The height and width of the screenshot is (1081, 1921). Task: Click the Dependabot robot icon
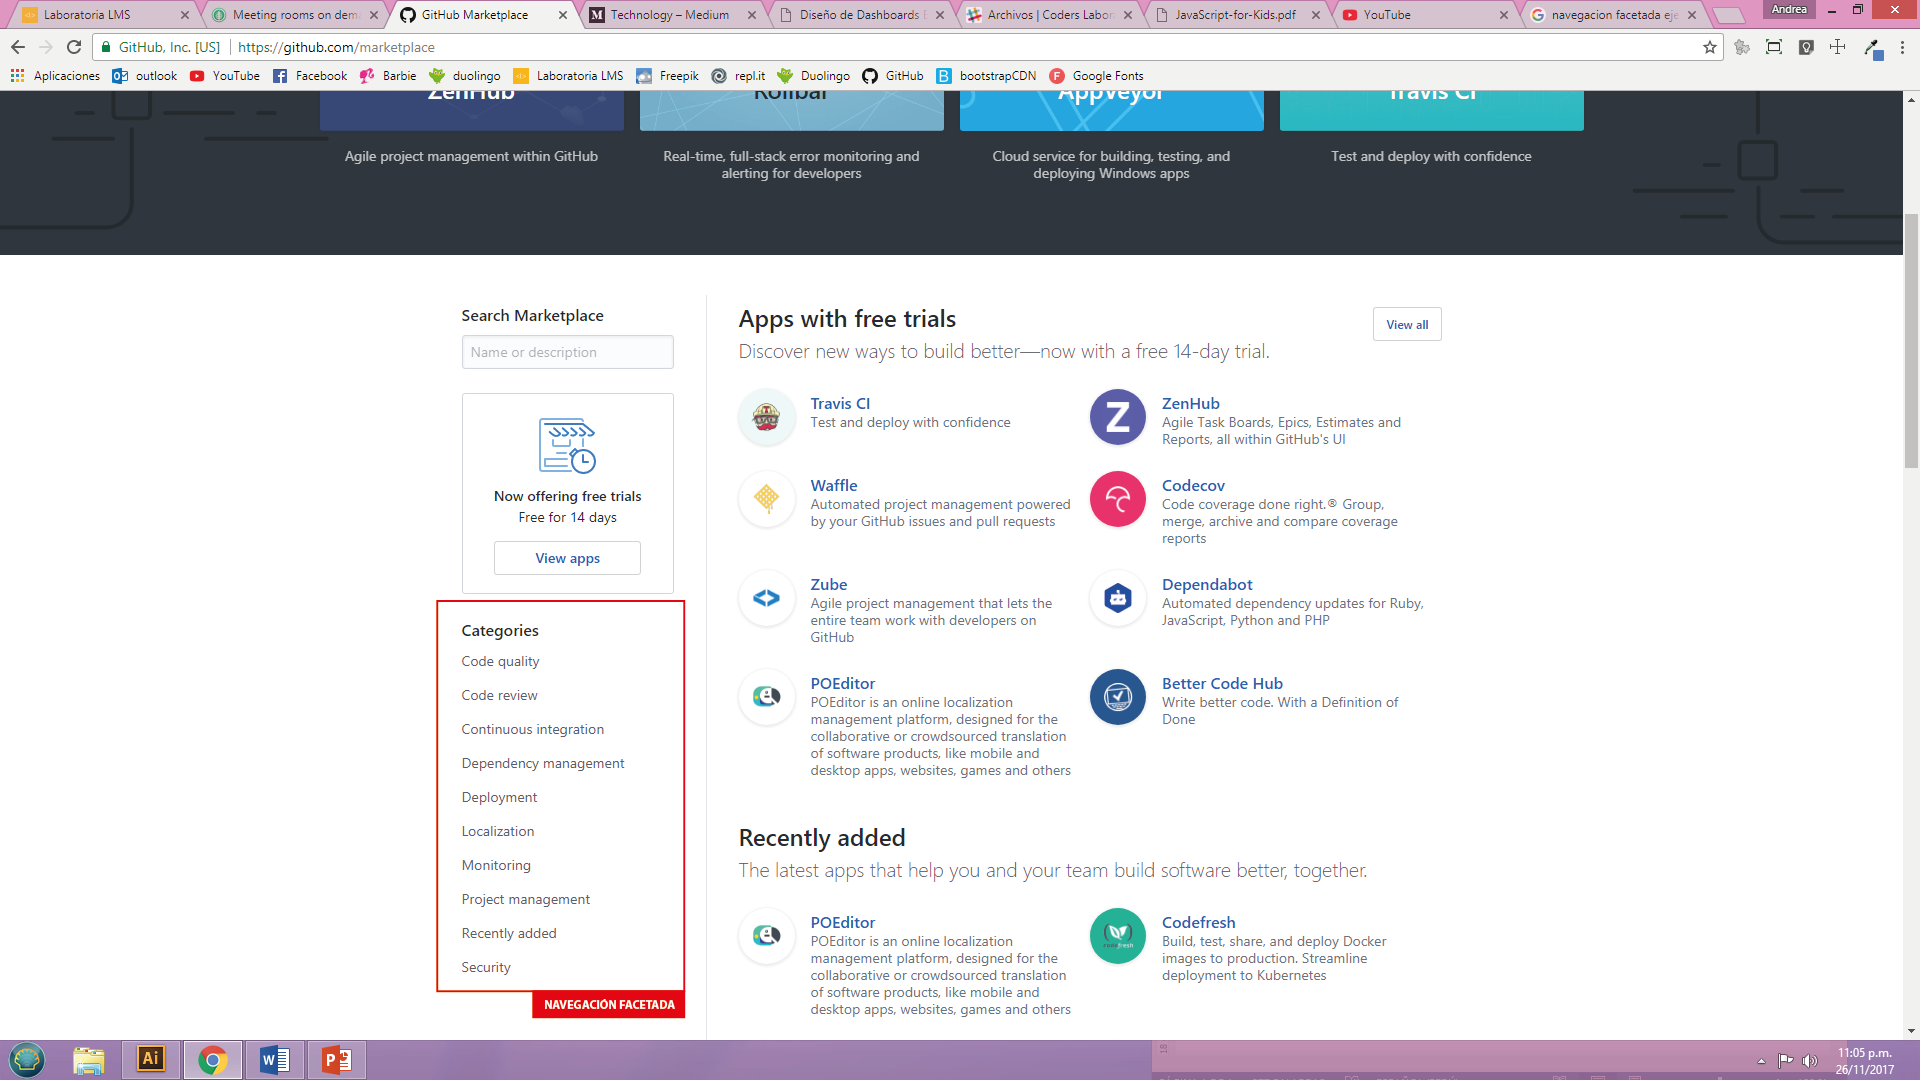(x=1117, y=598)
